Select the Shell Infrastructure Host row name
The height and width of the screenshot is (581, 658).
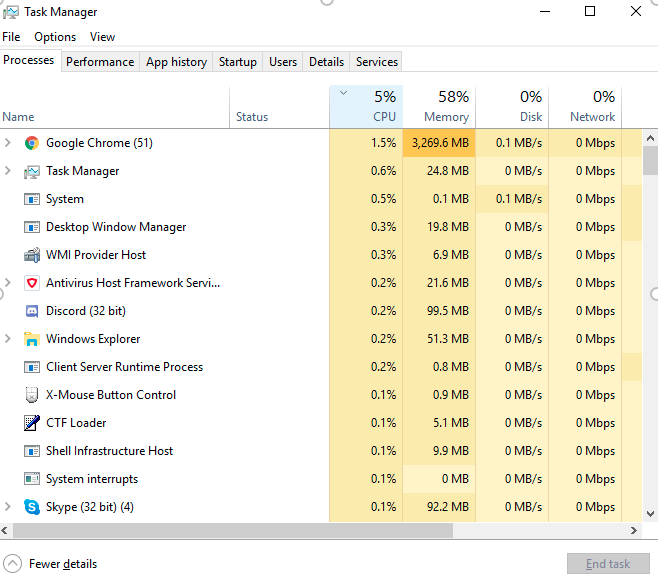click(110, 451)
